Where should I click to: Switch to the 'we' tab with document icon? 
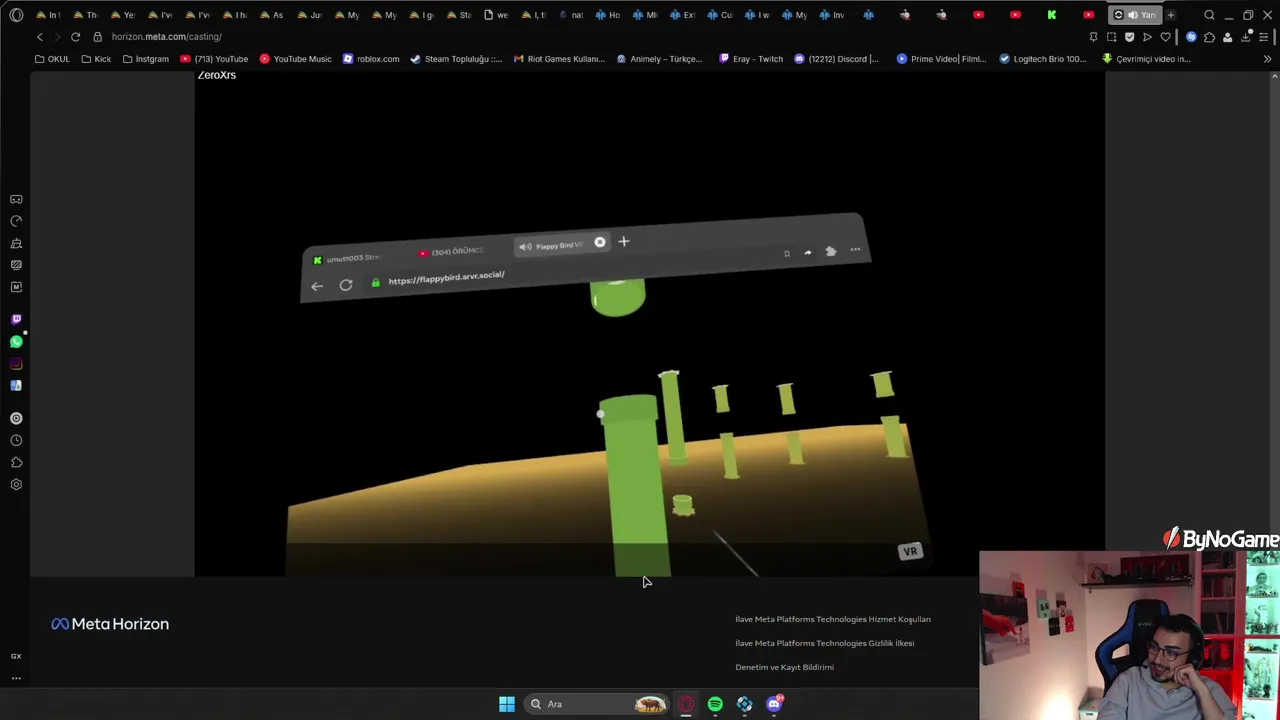click(x=496, y=15)
